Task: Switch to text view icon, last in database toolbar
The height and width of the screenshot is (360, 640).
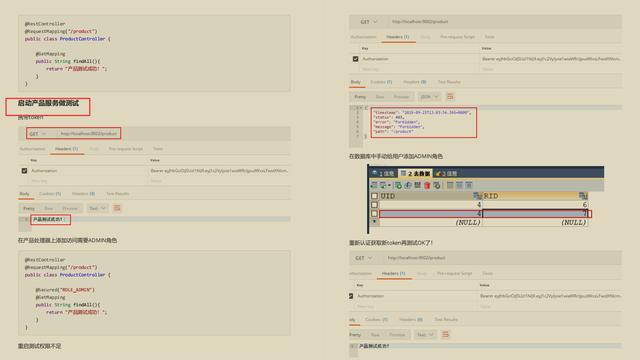Action: pyautogui.click(x=469, y=185)
